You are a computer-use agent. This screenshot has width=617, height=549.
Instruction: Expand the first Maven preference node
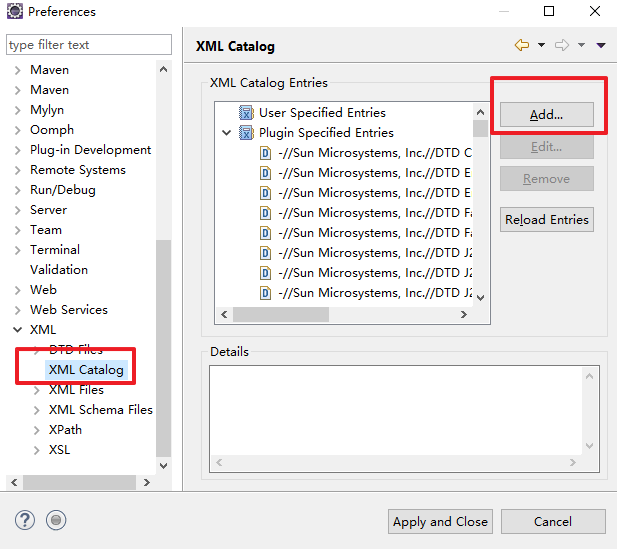click(x=17, y=70)
